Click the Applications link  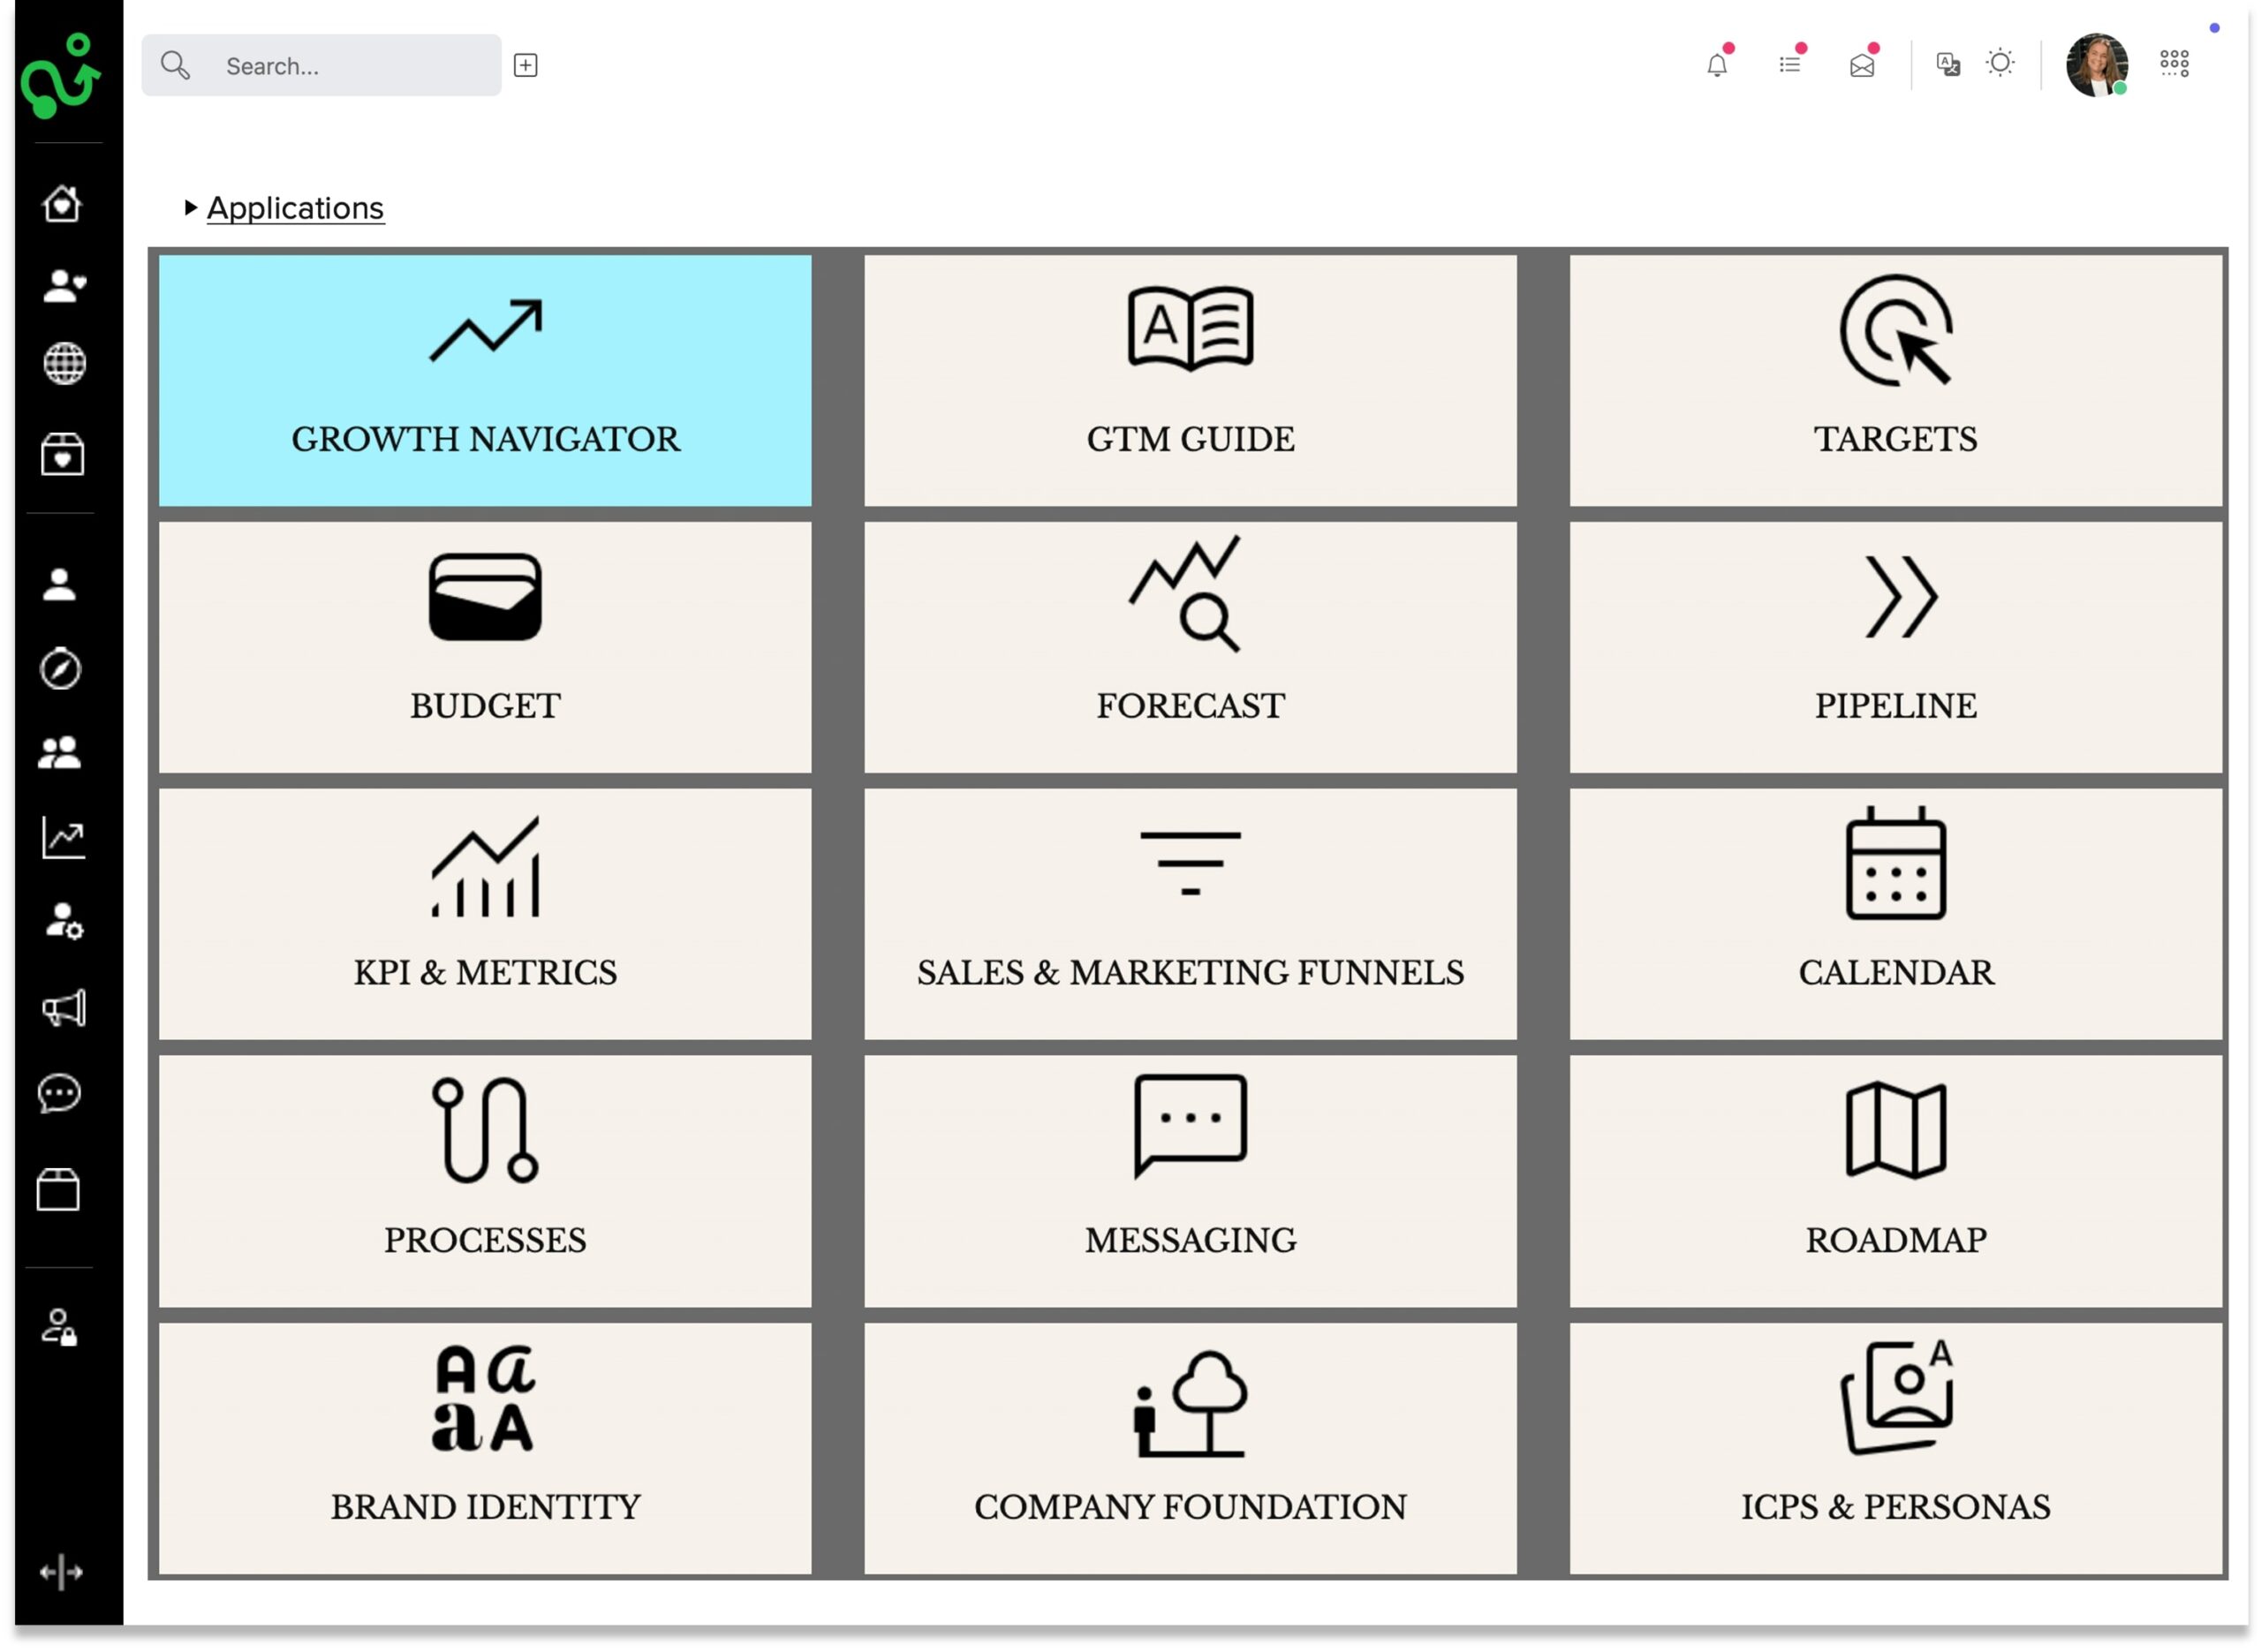point(295,208)
